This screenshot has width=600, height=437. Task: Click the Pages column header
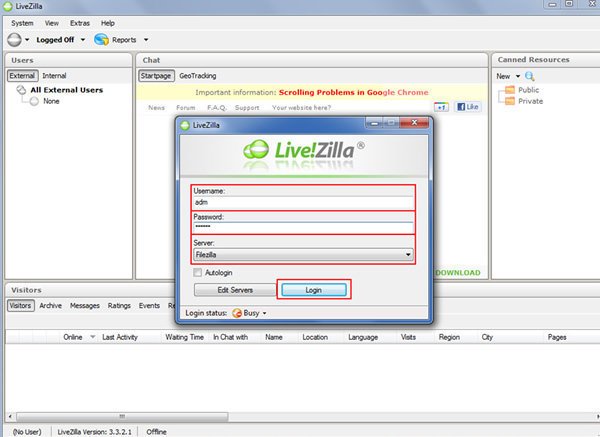pyautogui.click(x=557, y=337)
